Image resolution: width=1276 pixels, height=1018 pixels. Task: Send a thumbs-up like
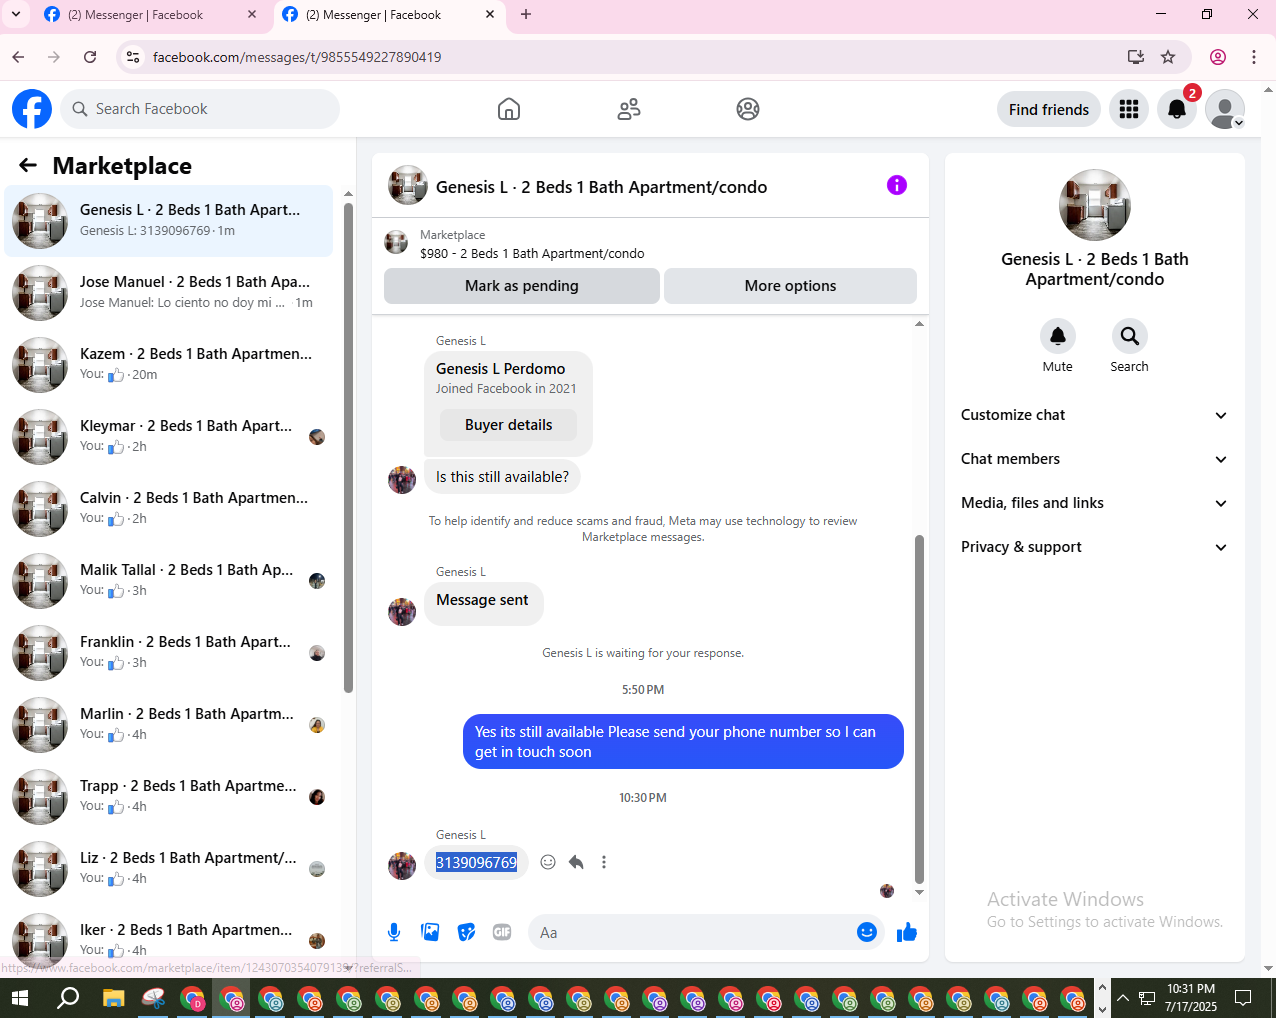coord(907,932)
